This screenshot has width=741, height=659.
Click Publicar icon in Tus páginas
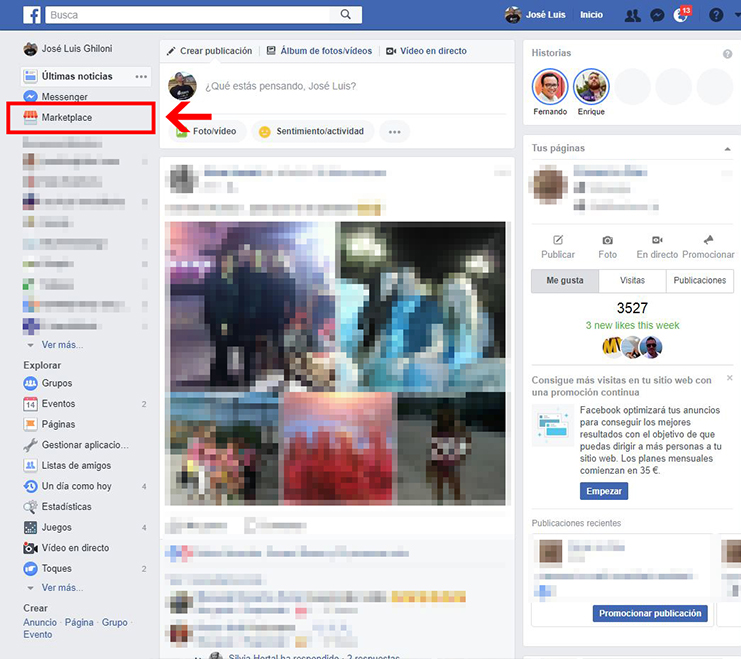(558, 240)
